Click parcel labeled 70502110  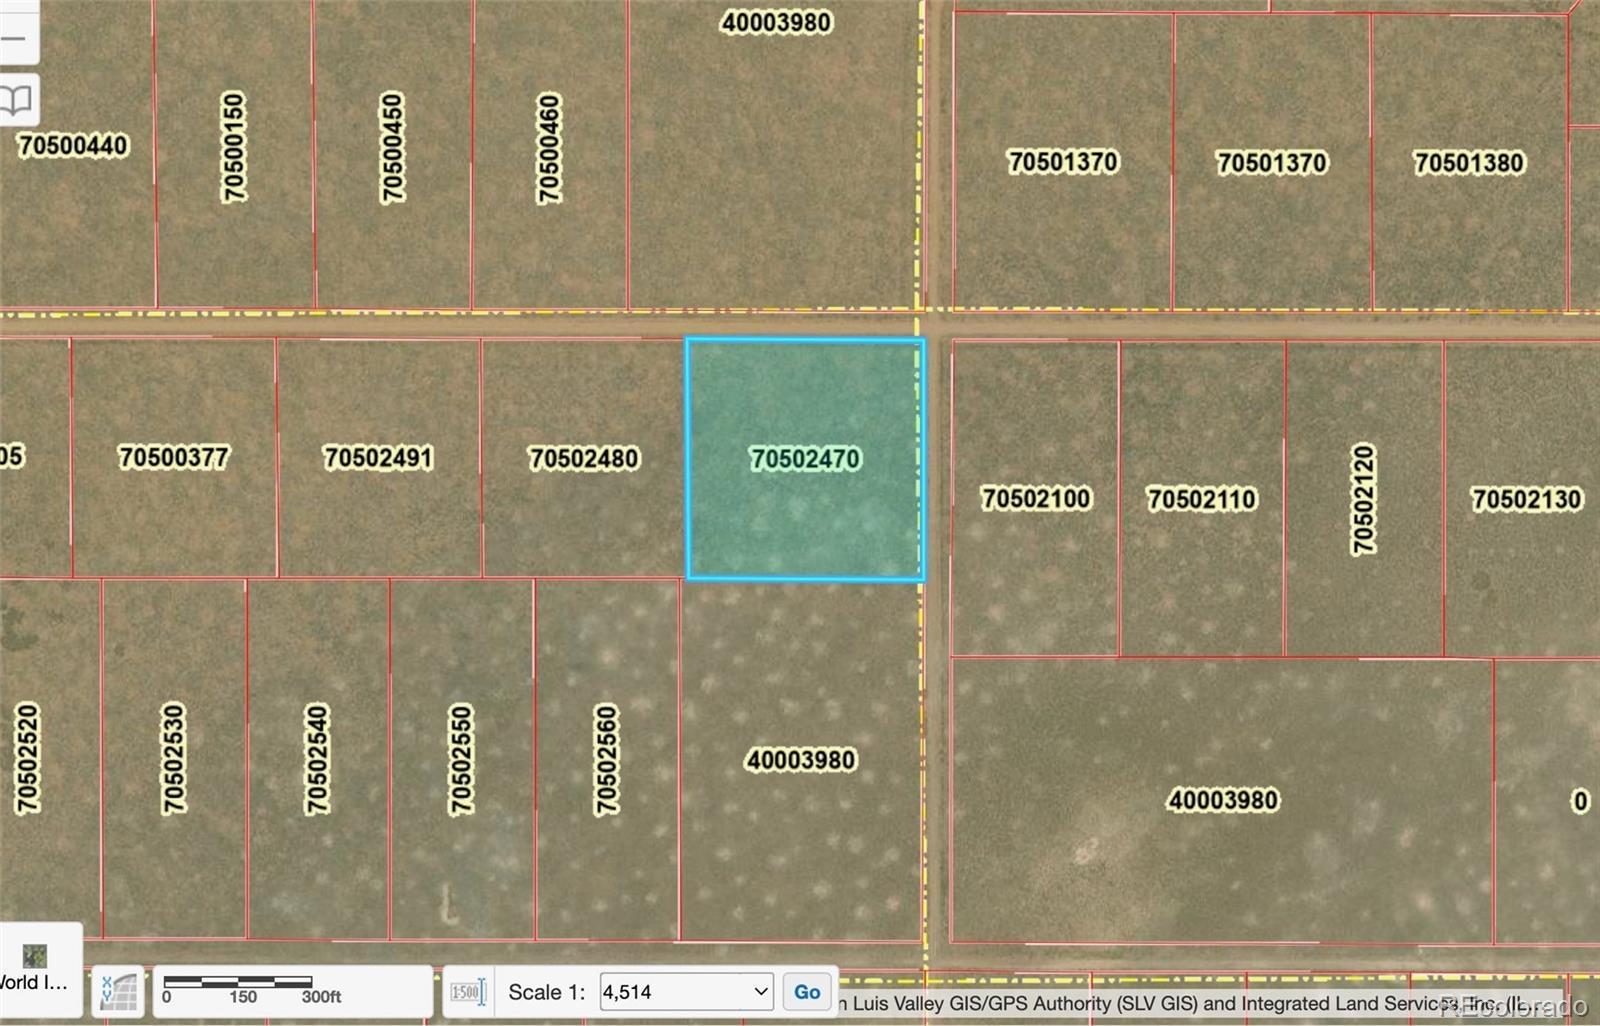pos(1201,499)
